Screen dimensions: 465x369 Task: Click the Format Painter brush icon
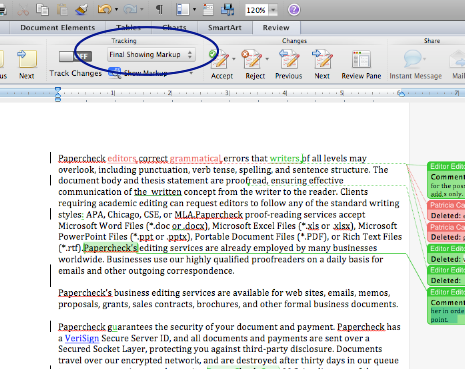pyautogui.click(x=82, y=9)
